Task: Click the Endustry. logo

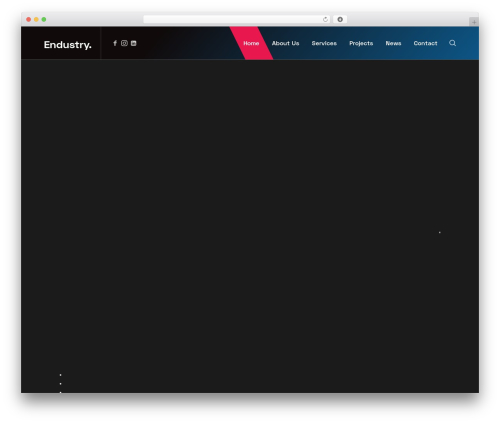Action: 67,44
